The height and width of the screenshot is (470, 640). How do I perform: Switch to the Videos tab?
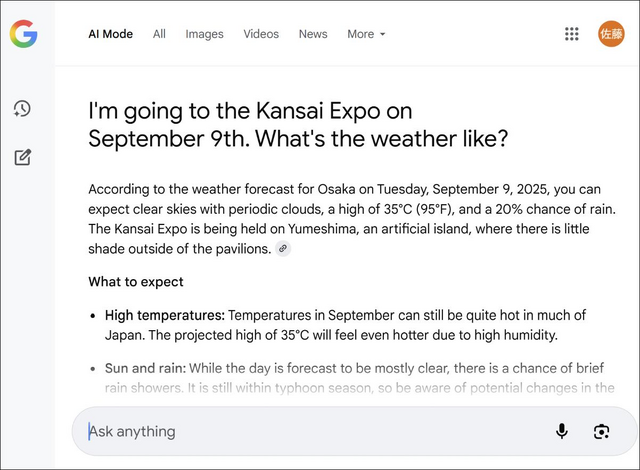pos(261,34)
